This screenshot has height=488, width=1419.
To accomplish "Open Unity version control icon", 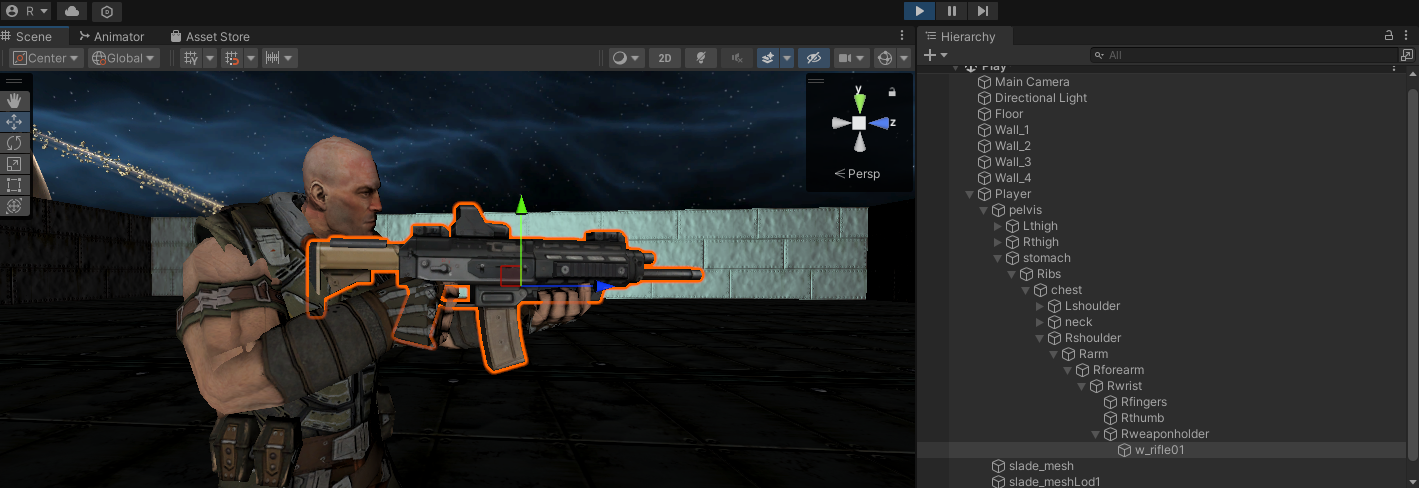I will click(107, 11).
